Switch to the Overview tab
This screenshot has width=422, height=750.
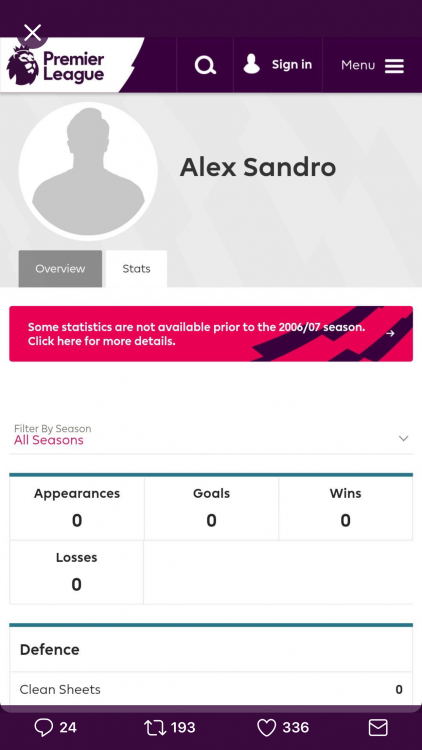click(x=60, y=268)
